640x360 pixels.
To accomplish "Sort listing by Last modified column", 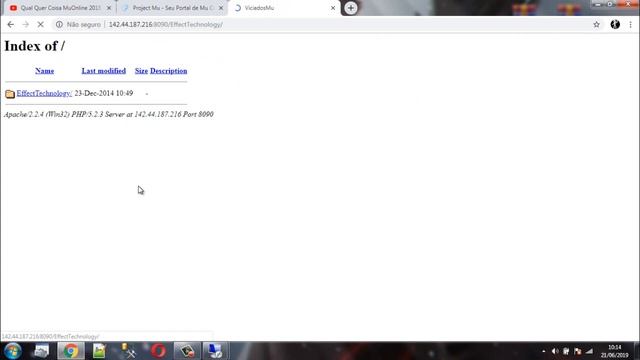I will (104, 71).
